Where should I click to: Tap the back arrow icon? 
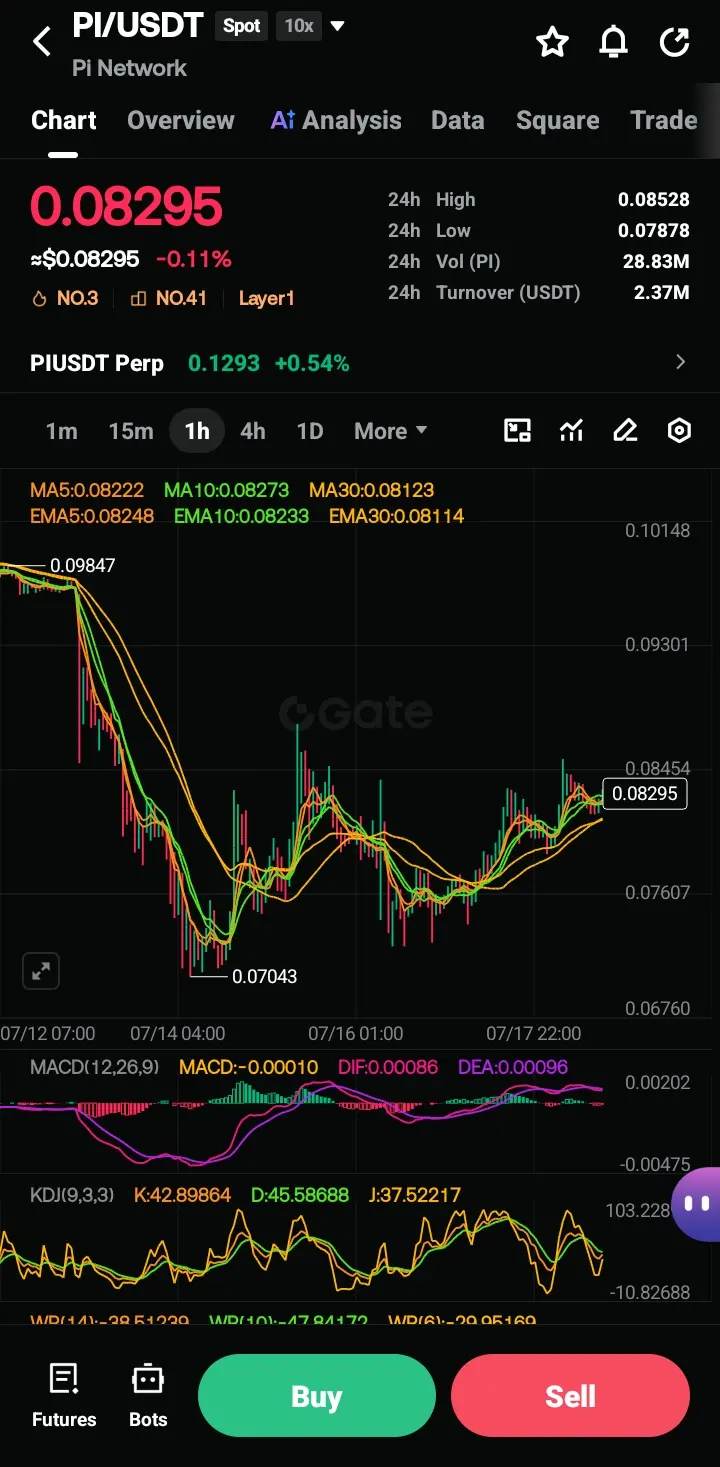[x=42, y=42]
